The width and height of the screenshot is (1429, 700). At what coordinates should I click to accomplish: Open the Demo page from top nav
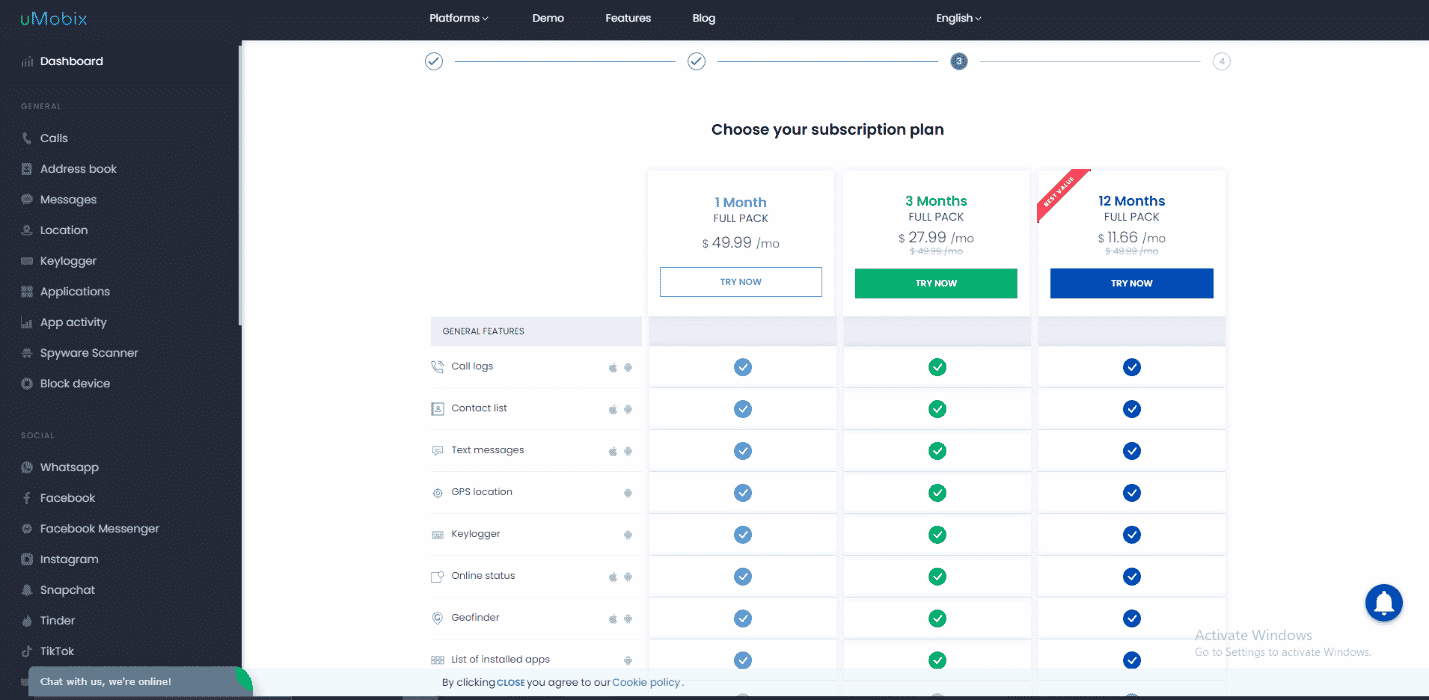pyautogui.click(x=548, y=18)
